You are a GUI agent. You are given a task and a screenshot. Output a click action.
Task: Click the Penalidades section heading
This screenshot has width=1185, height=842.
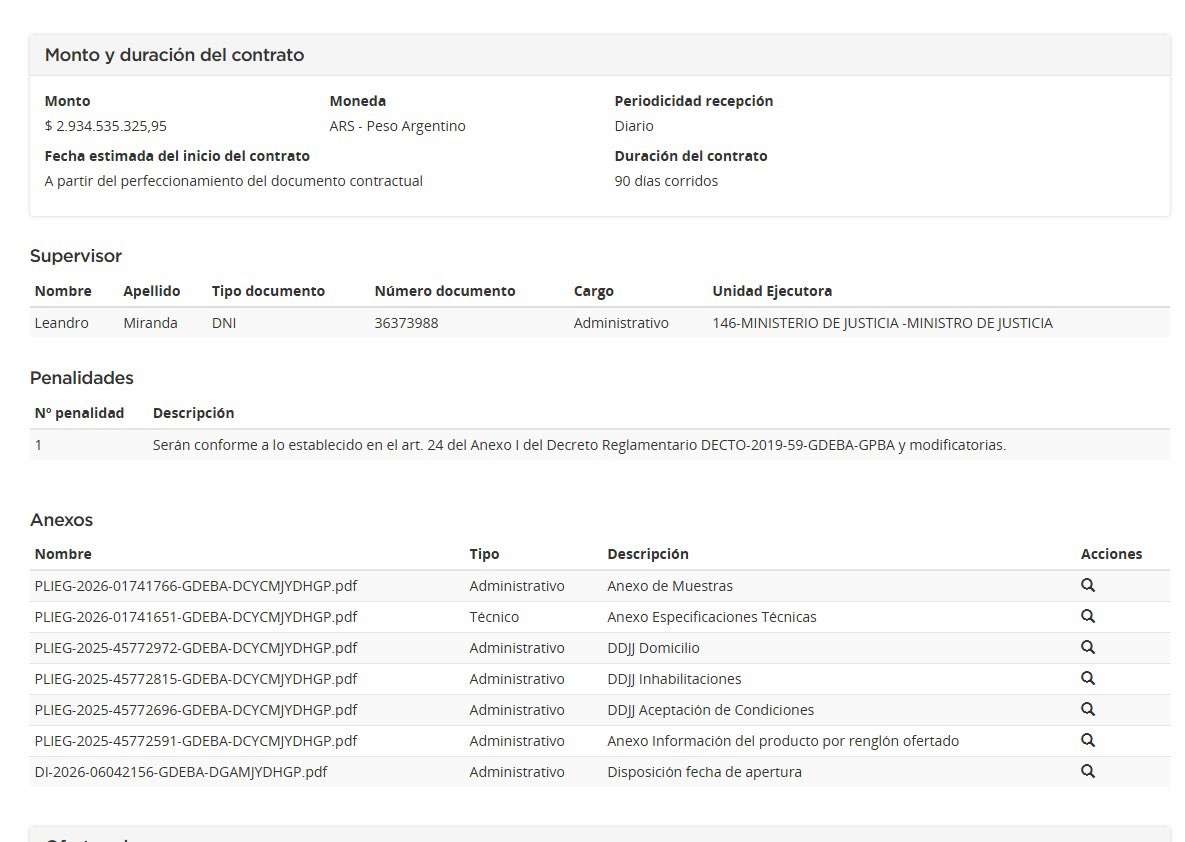point(82,378)
